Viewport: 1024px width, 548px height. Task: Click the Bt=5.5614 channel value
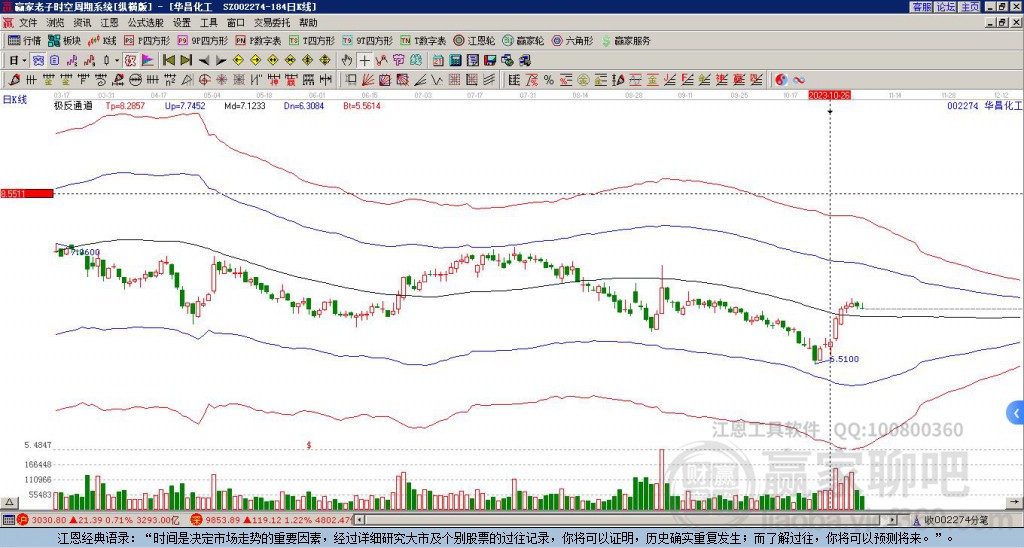(362, 105)
